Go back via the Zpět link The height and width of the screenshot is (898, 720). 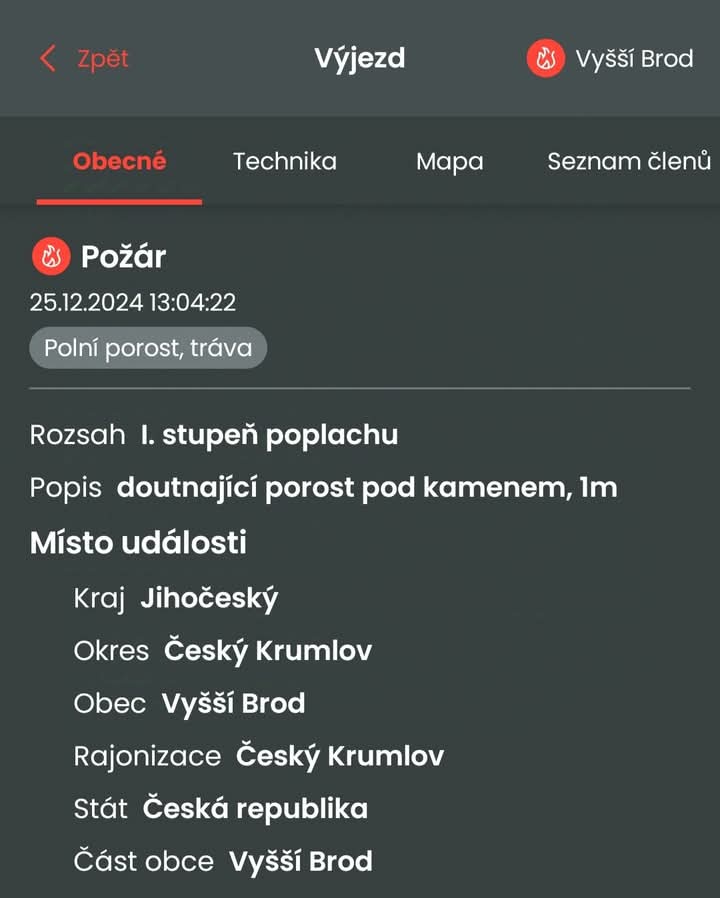click(103, 60)
